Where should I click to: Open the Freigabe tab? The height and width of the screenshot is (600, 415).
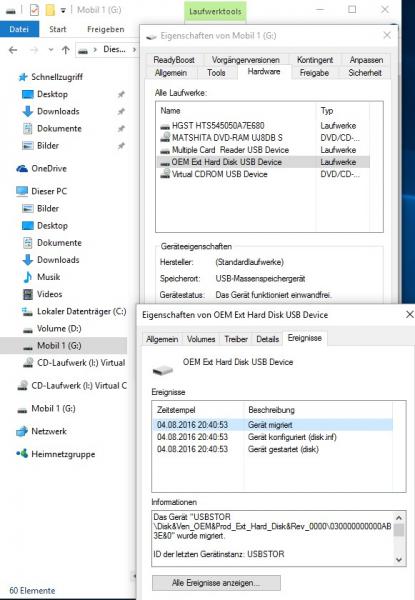coord(314,73)
